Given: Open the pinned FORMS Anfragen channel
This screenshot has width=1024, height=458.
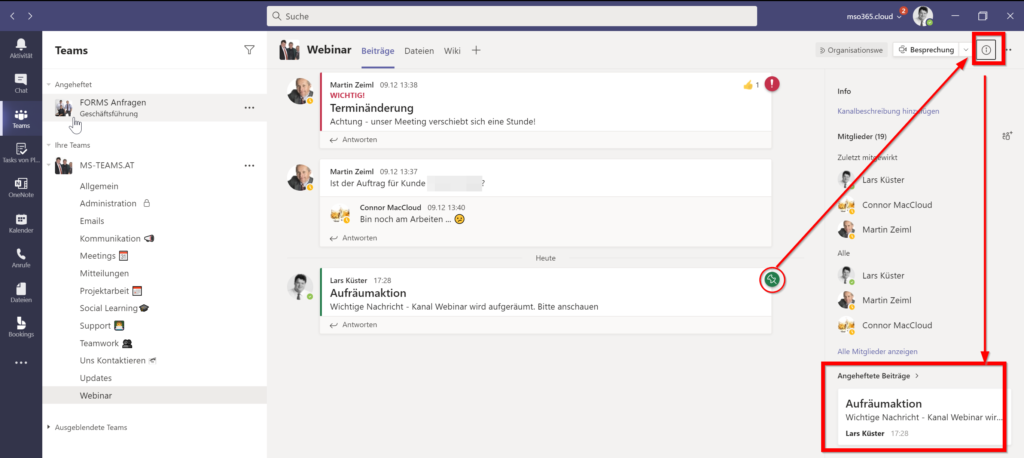Looking at the screenshot, I should 155,107.
